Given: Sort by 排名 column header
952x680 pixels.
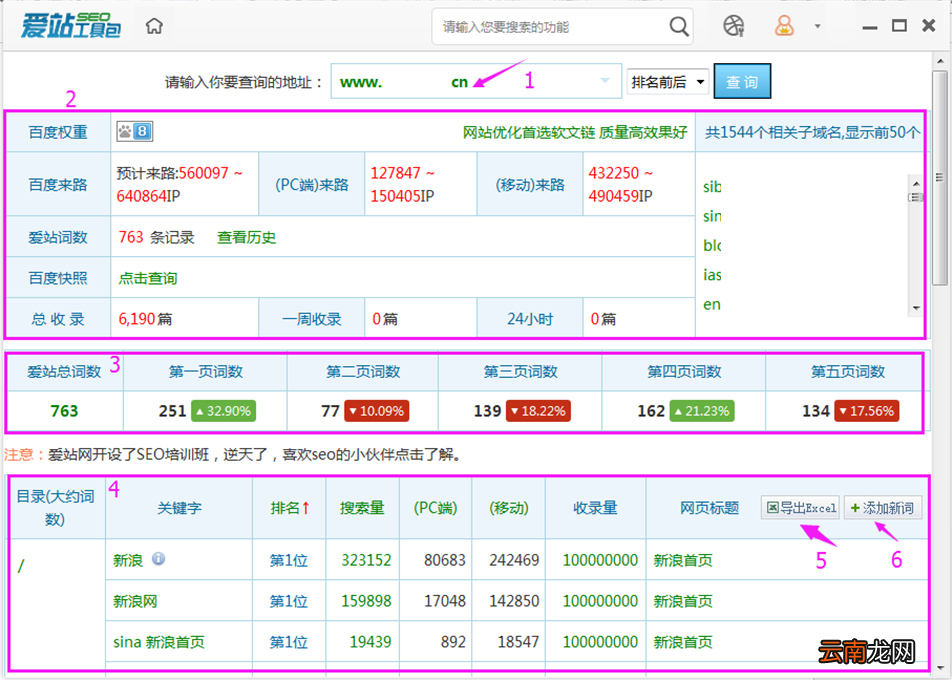Looking at the screenshot, I should pos(290,508).
